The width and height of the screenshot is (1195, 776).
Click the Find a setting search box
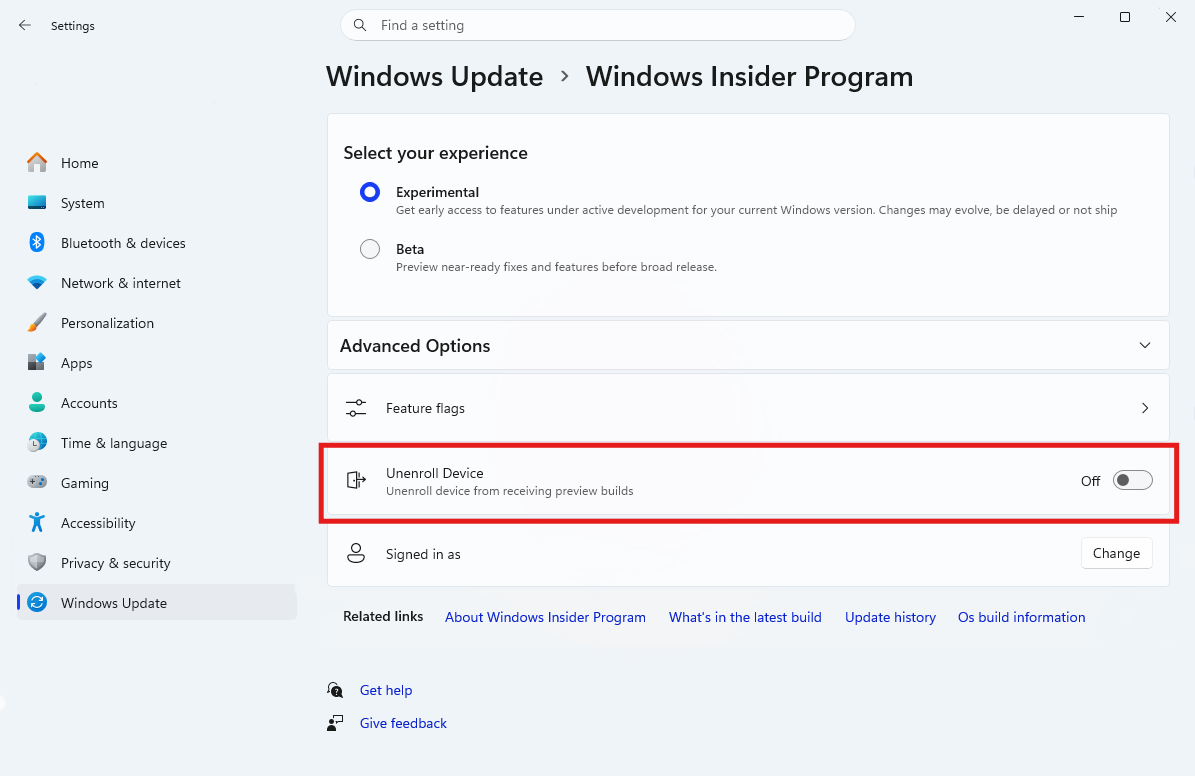pyautogui.click(x=598, y=25)
